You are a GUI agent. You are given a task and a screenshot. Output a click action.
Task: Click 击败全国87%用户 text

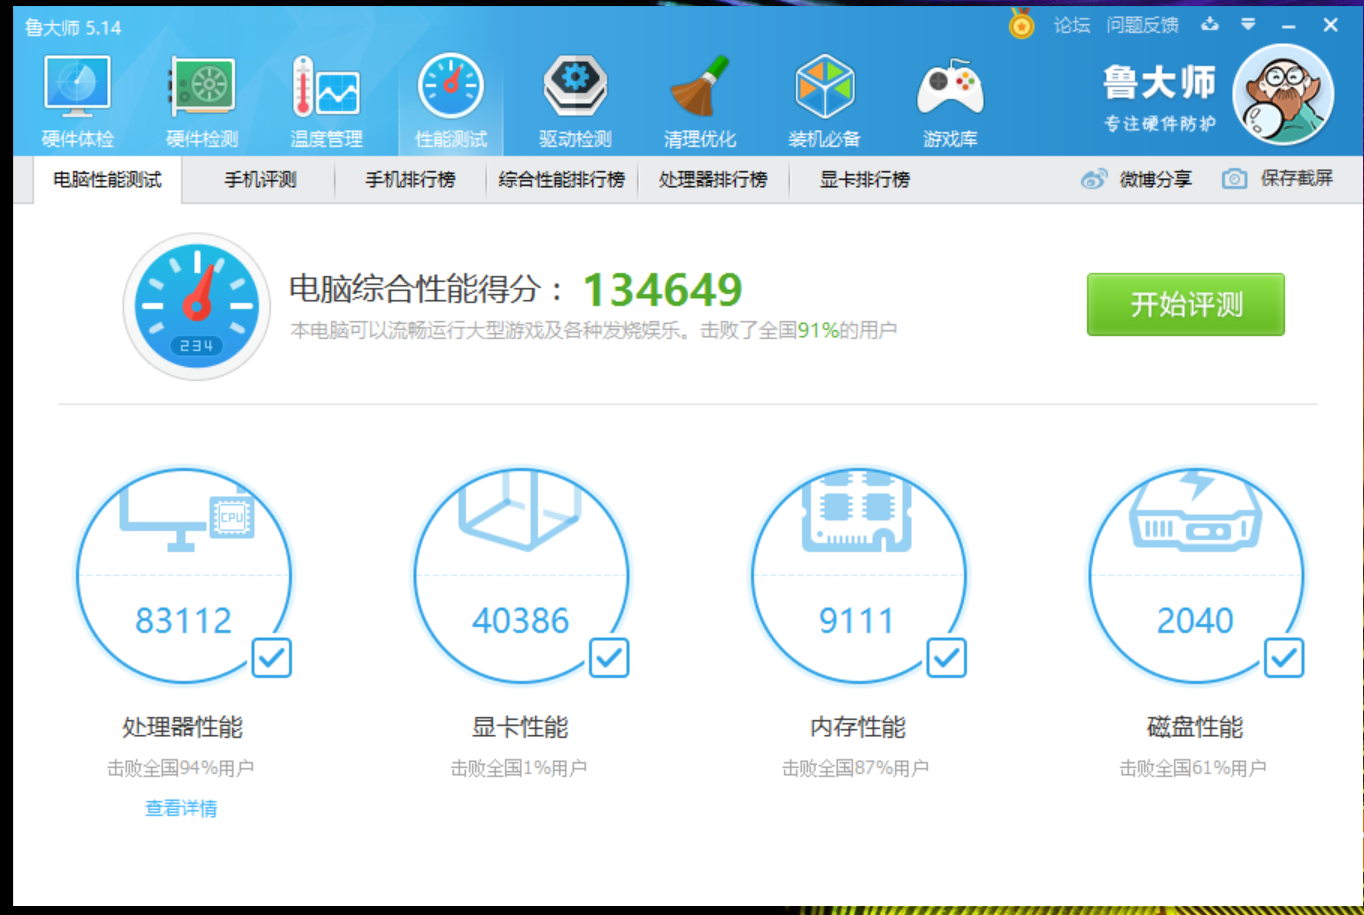tap(856, 768)
